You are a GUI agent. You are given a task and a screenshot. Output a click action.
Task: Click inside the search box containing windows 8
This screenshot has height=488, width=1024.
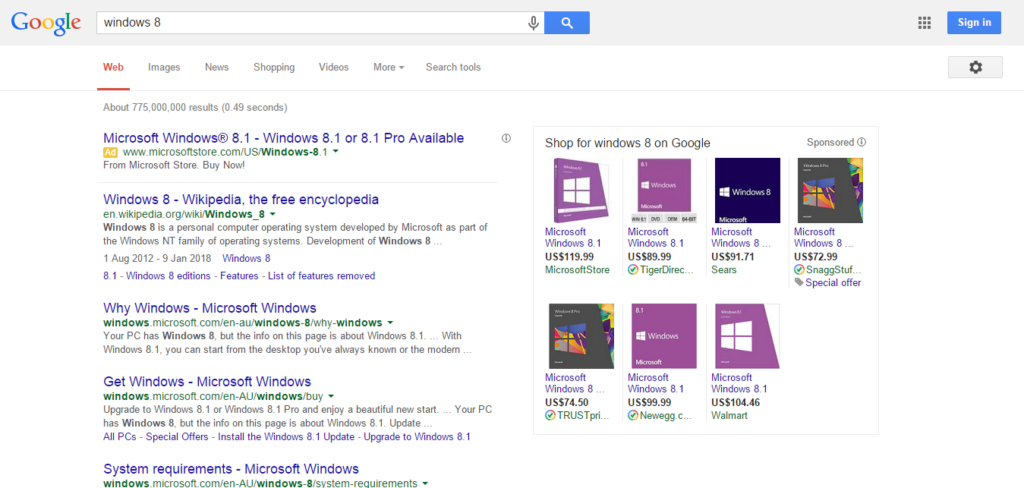[310, 23]
